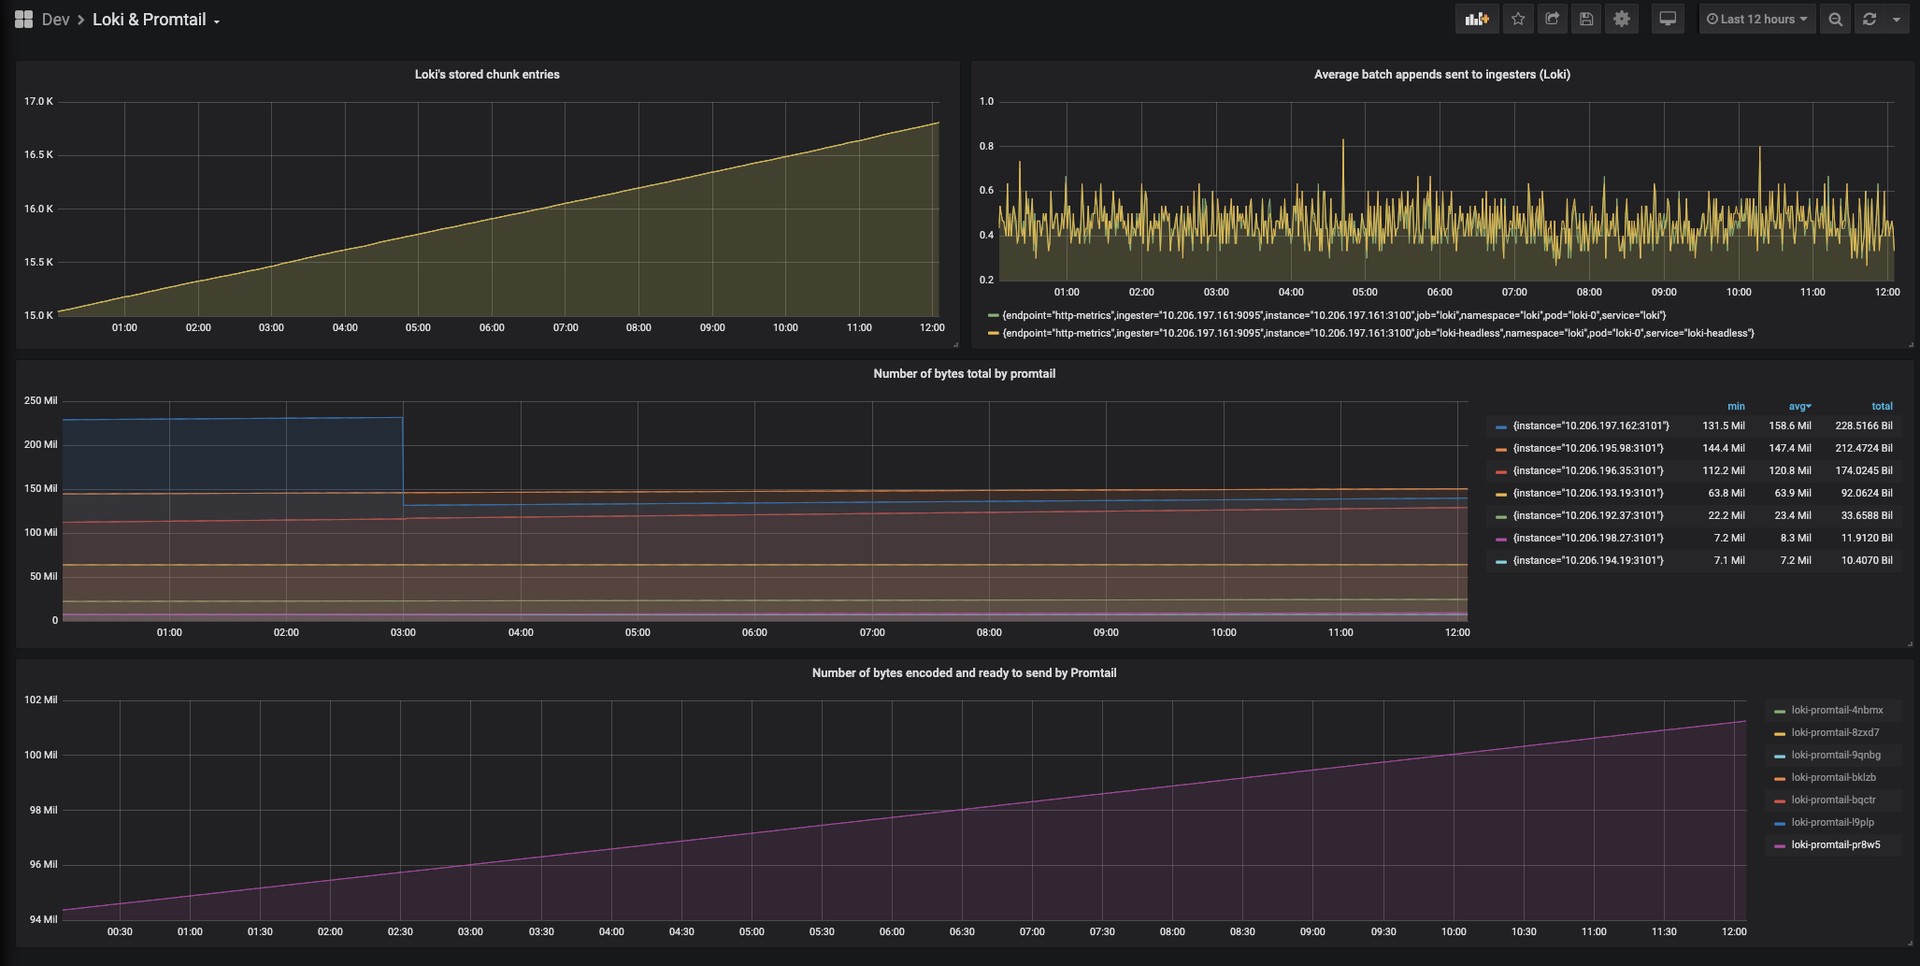Click the dashboard grid icon beside Dev
This screenshot has height=966, width=1920.
[x=24, y=19]
